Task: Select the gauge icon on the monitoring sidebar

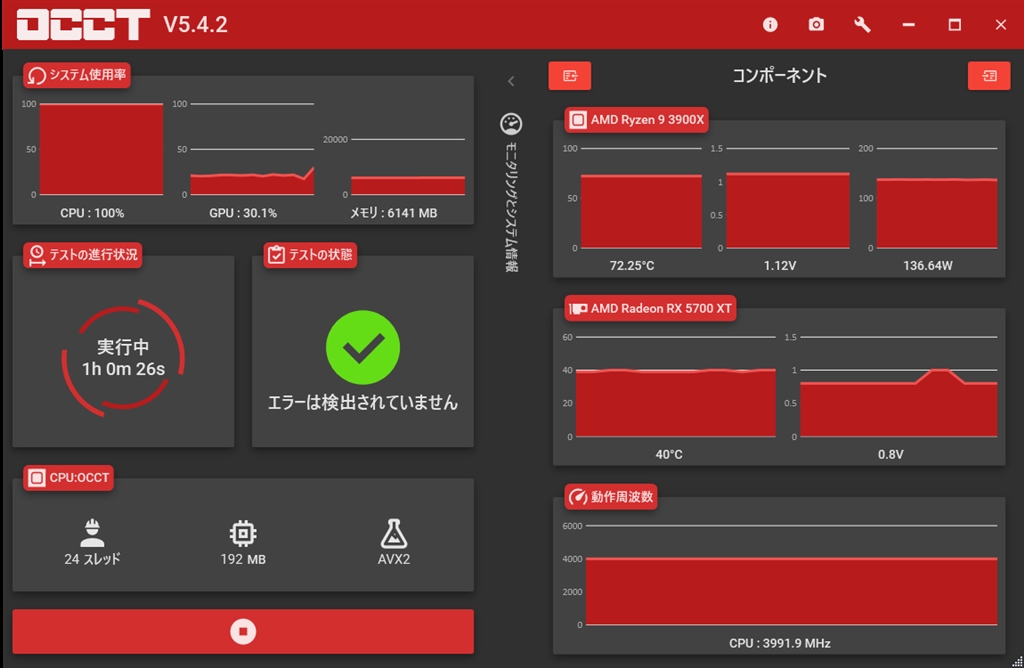Action: 512,123
